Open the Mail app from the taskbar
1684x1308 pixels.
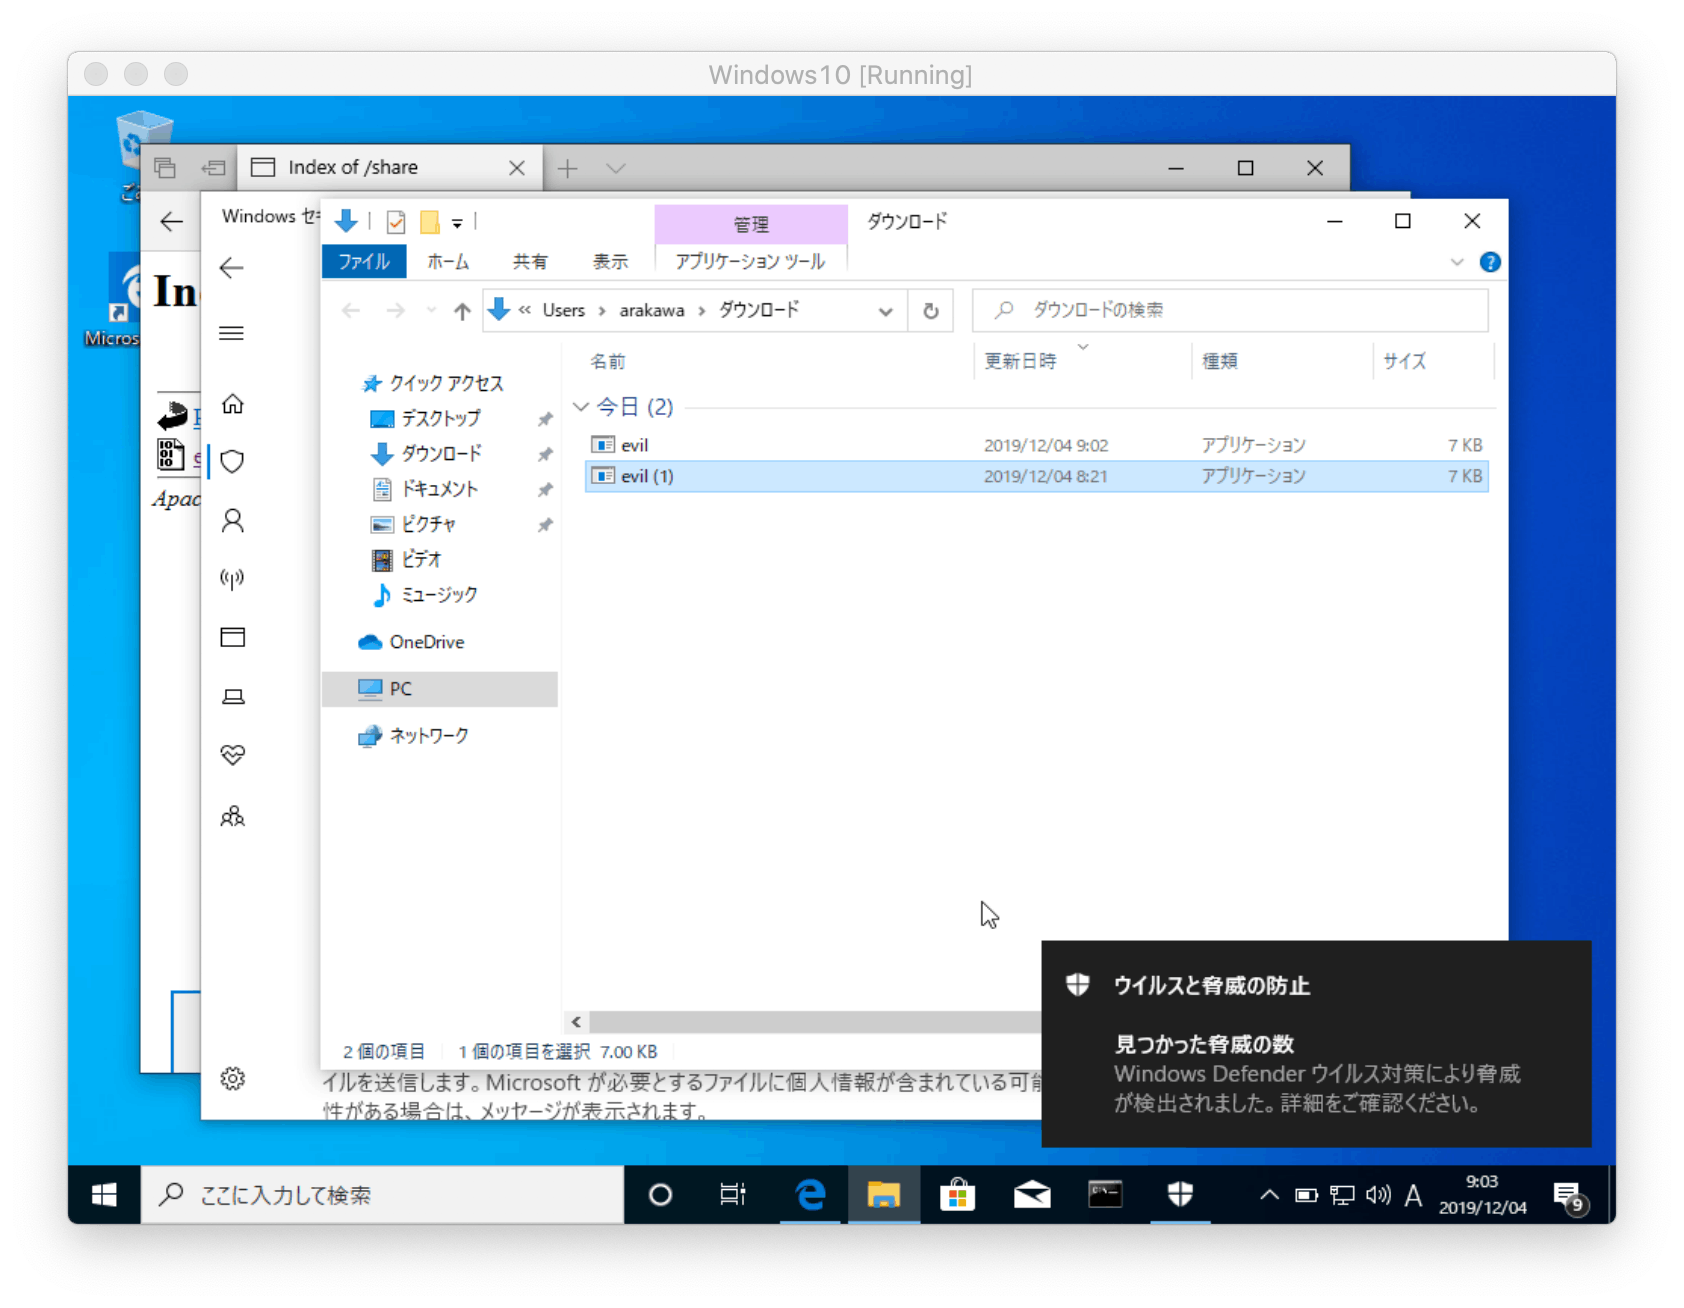click(1032, 1194)
